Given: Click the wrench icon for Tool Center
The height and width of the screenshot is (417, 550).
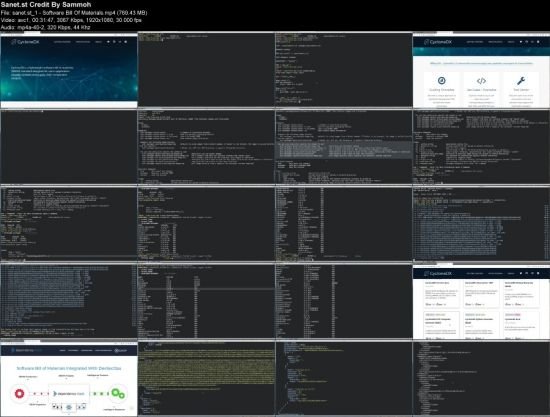Looking at the screenshot, I should click(x=521, y=81).
